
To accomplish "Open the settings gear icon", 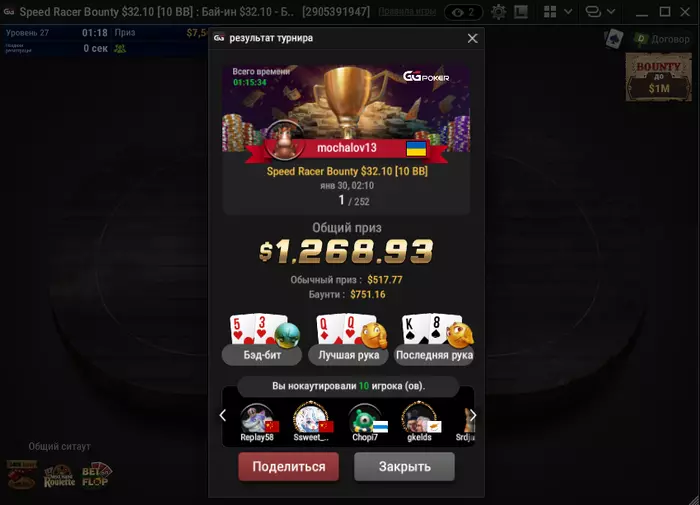I will 498,12.
